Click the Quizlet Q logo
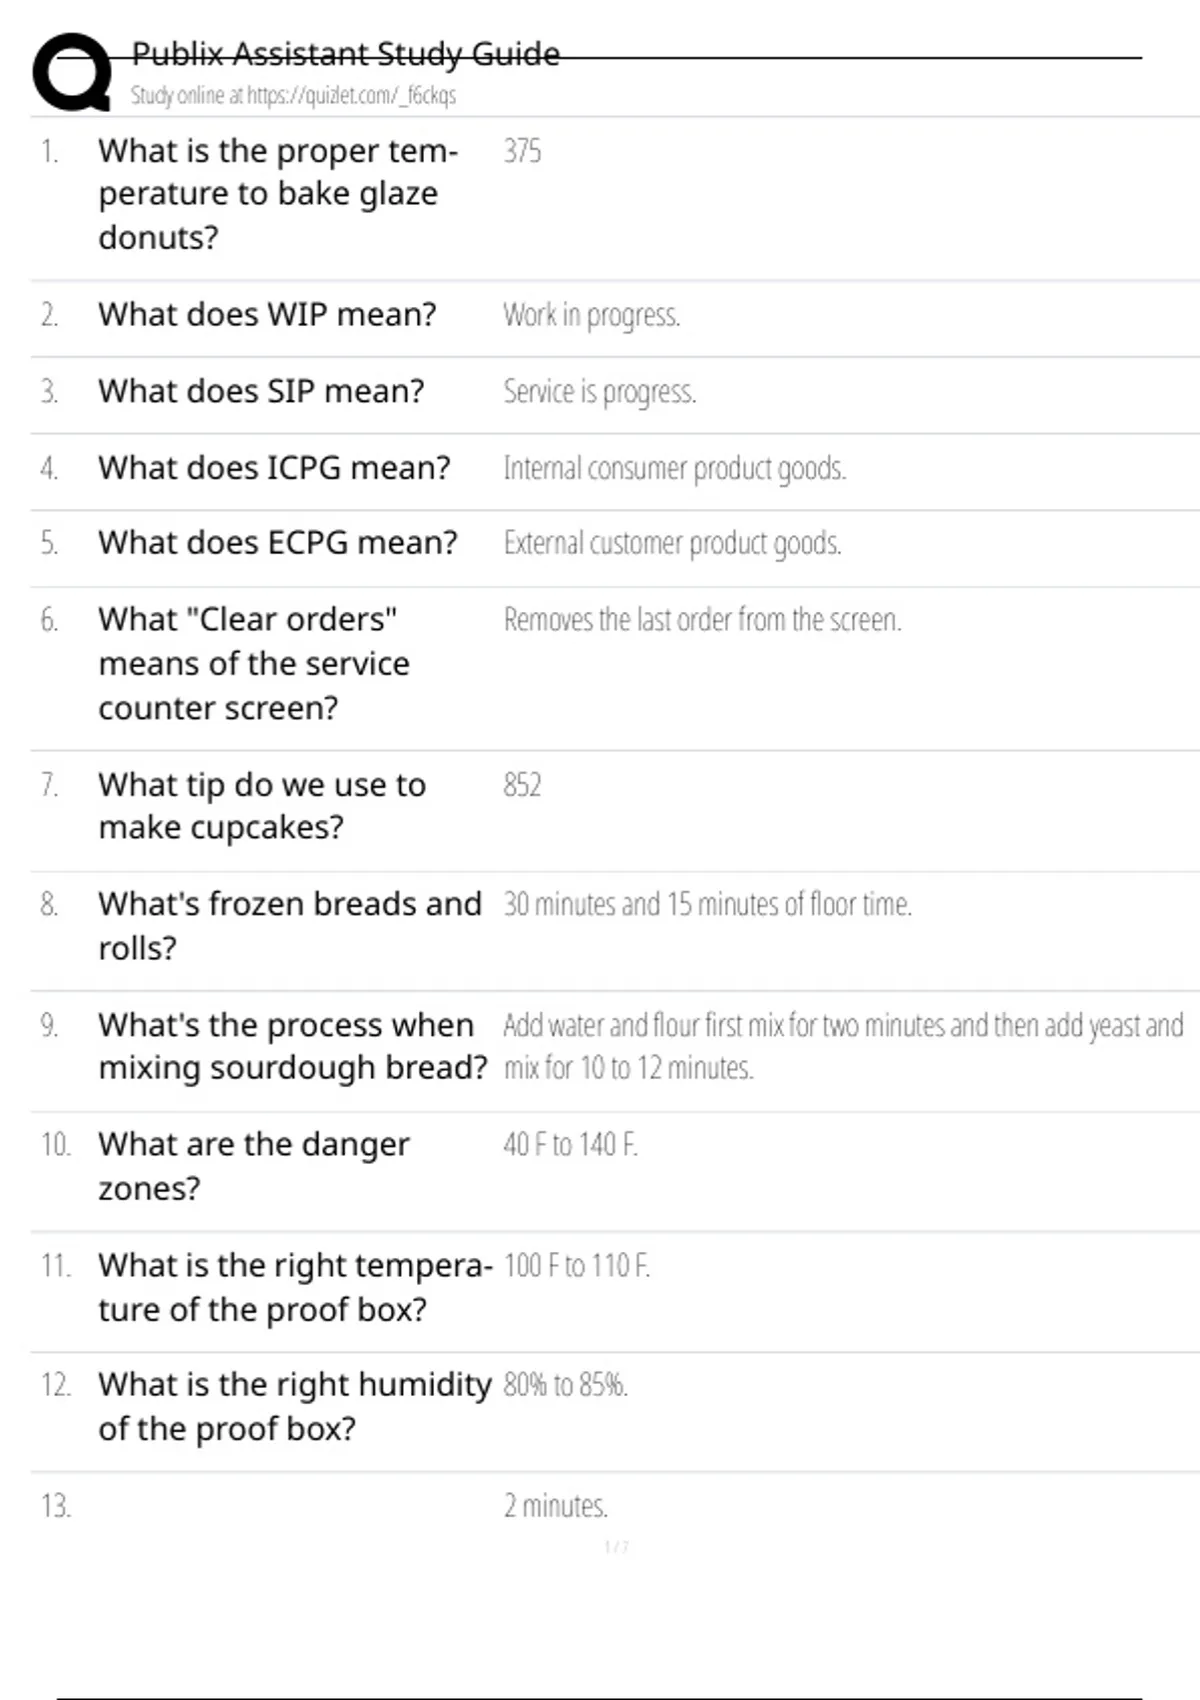 coord(72,72)
